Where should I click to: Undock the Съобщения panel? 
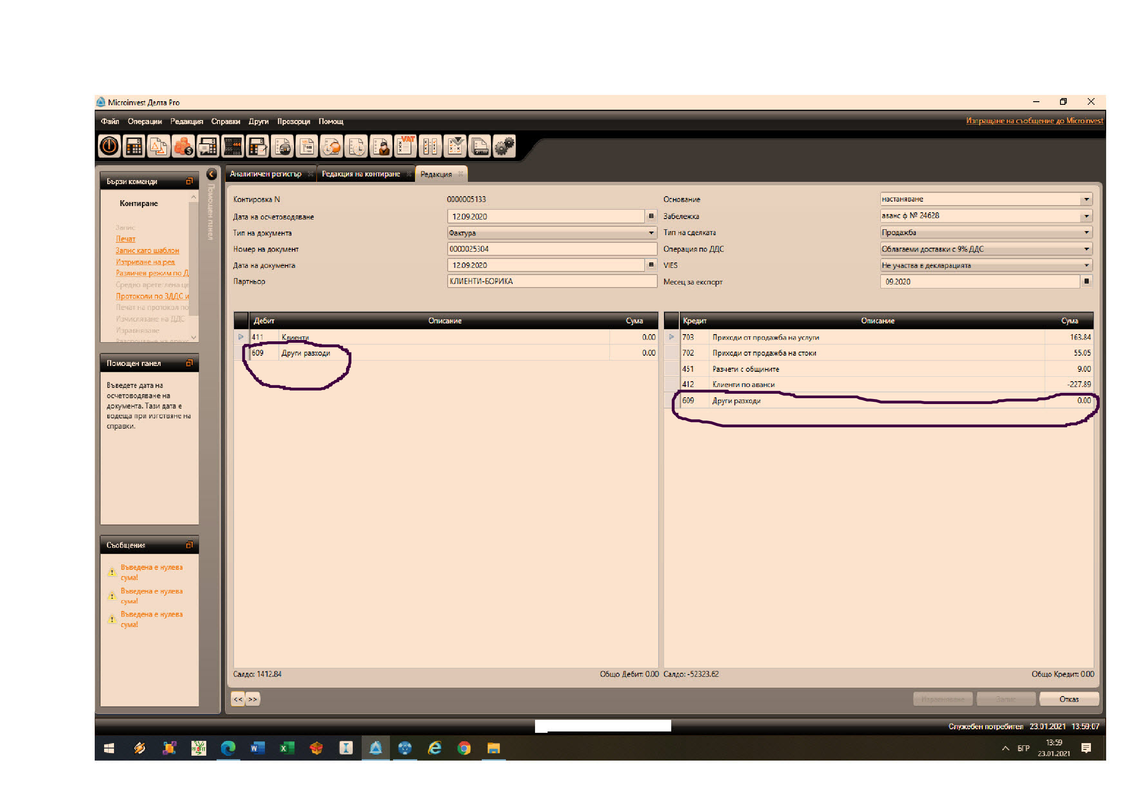point(190,545)
